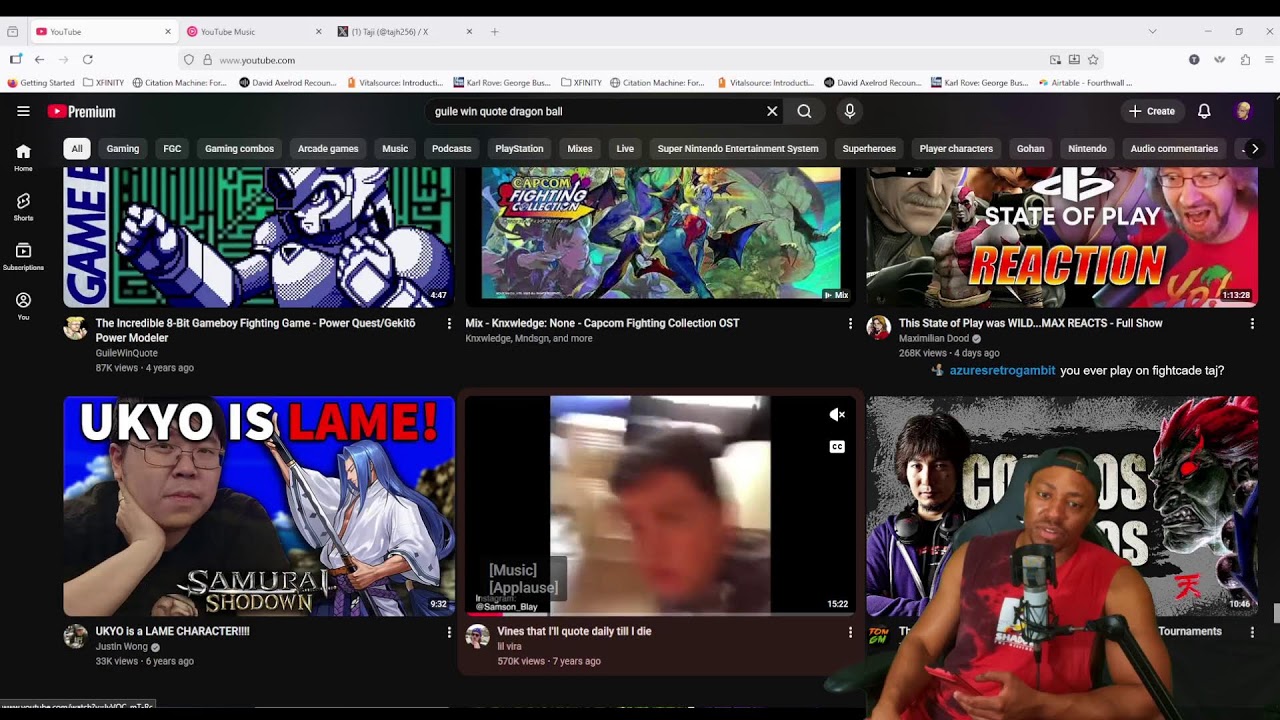Open the Power Quest video title
This screenshot has height=720, width=1280.
point(255,330)
